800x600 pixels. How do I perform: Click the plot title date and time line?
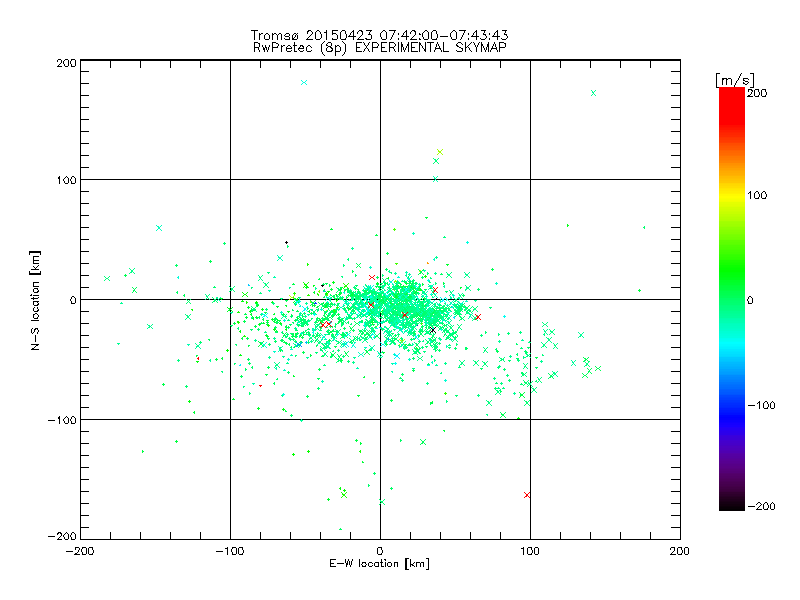pyautogui.click(x=379, y=35)
